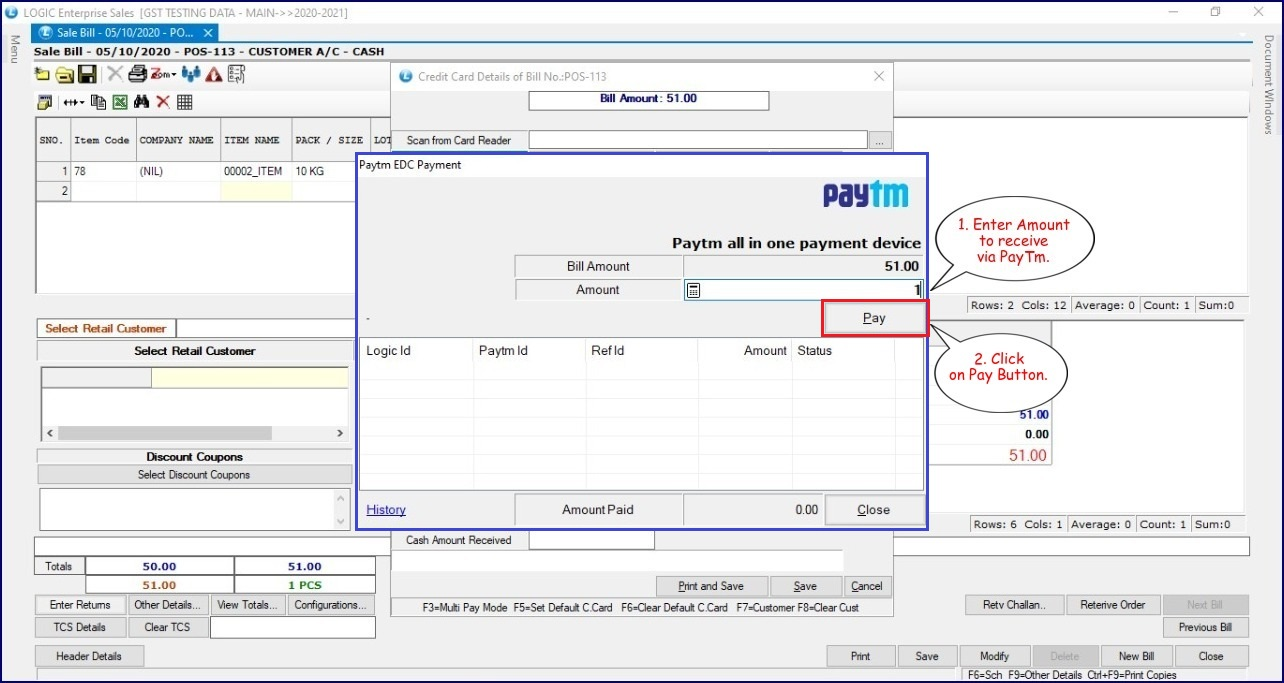Open the vertical Menu side panel
Screen dimensions: 1284x683
click(x=15, y=48)
